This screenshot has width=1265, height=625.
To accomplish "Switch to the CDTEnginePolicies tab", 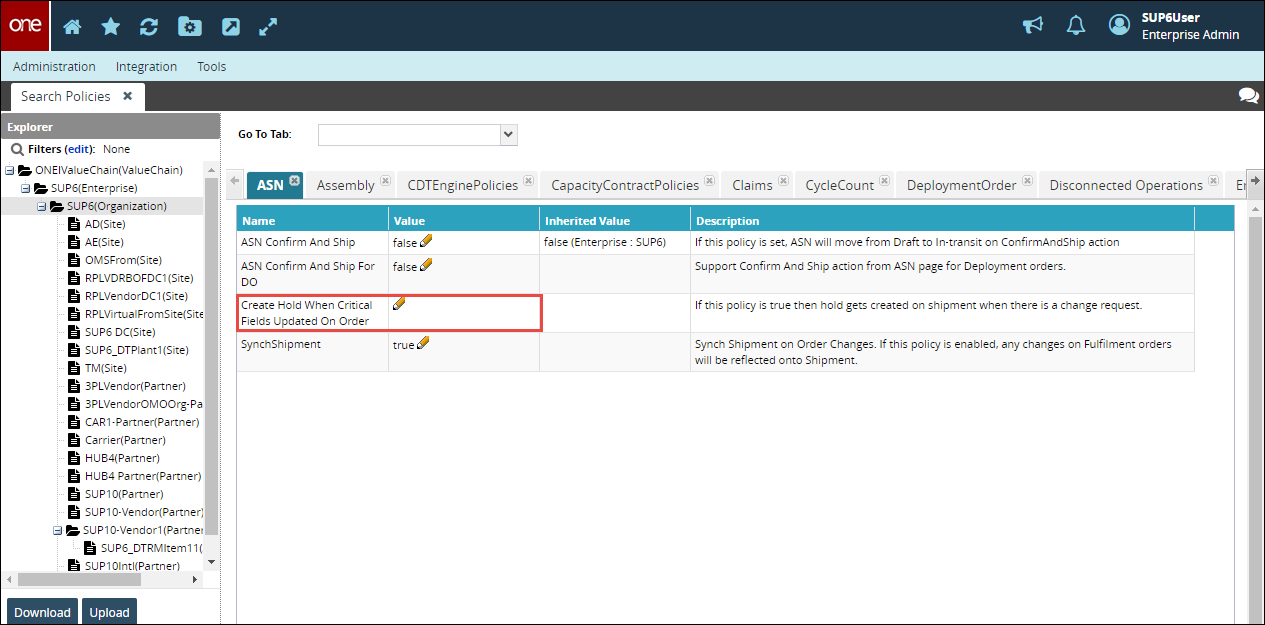I will pyautogui.click(x=462, y=185).
